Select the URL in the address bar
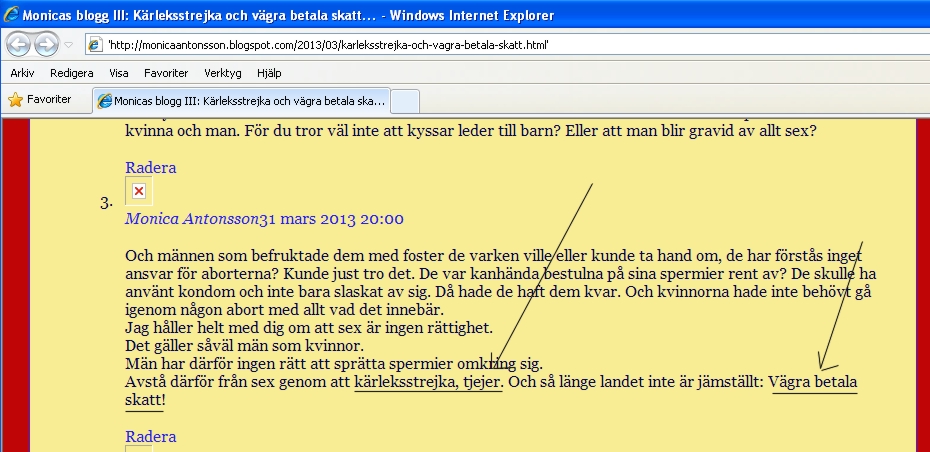The width and height of the screenshot is (930, 452). pyautogui.click(x=327, y=45)
